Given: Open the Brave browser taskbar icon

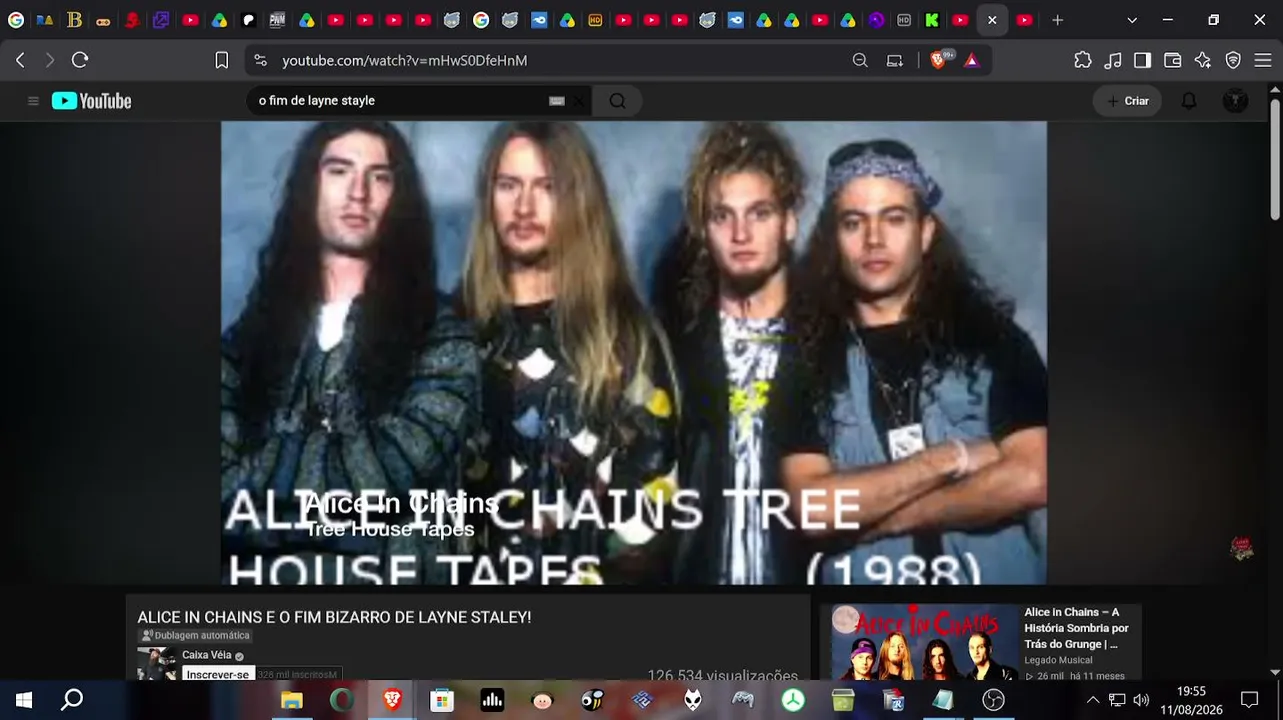Looking at the screenshot, I should click(x=392, y=700).
